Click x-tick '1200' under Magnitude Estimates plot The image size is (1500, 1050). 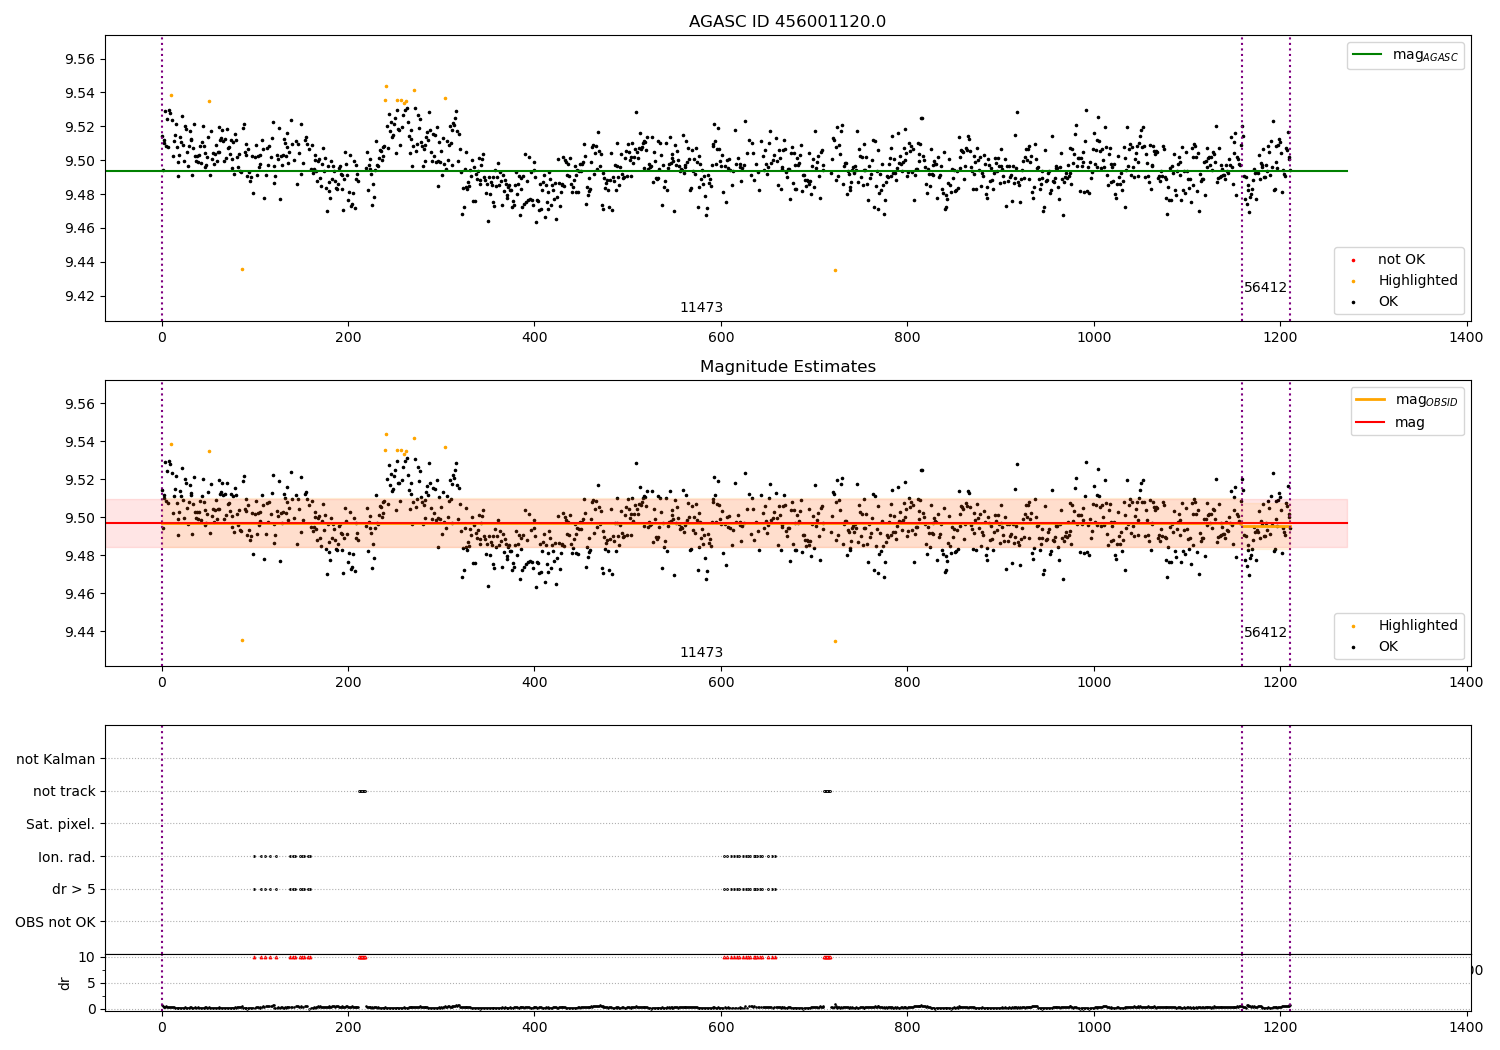[1280, 683]
